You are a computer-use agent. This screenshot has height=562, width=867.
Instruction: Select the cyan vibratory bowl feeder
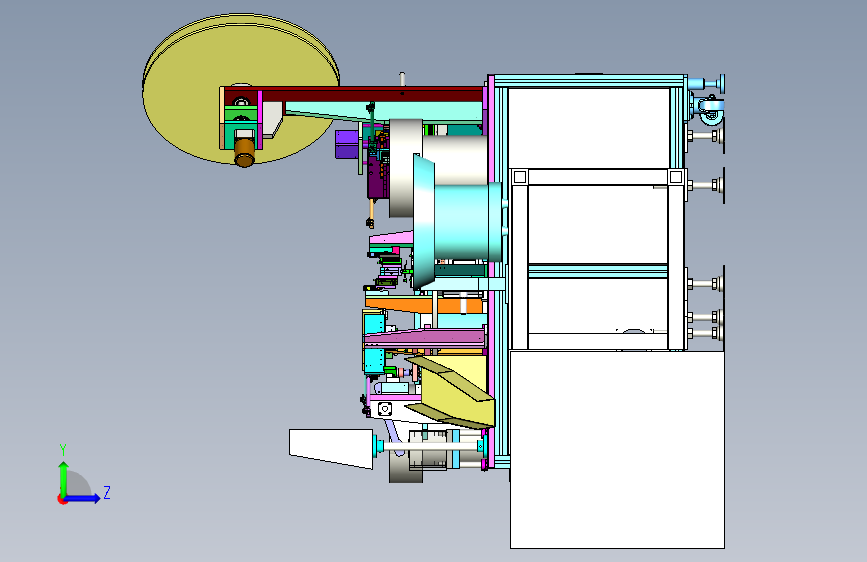[456, 221]
